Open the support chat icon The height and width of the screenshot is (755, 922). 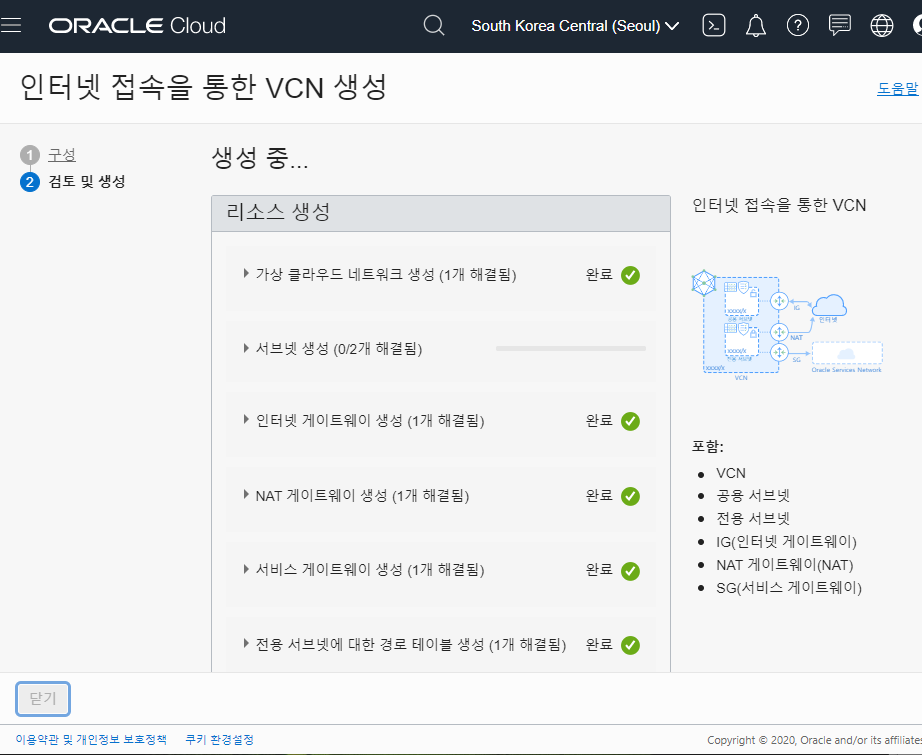(839, 25)
